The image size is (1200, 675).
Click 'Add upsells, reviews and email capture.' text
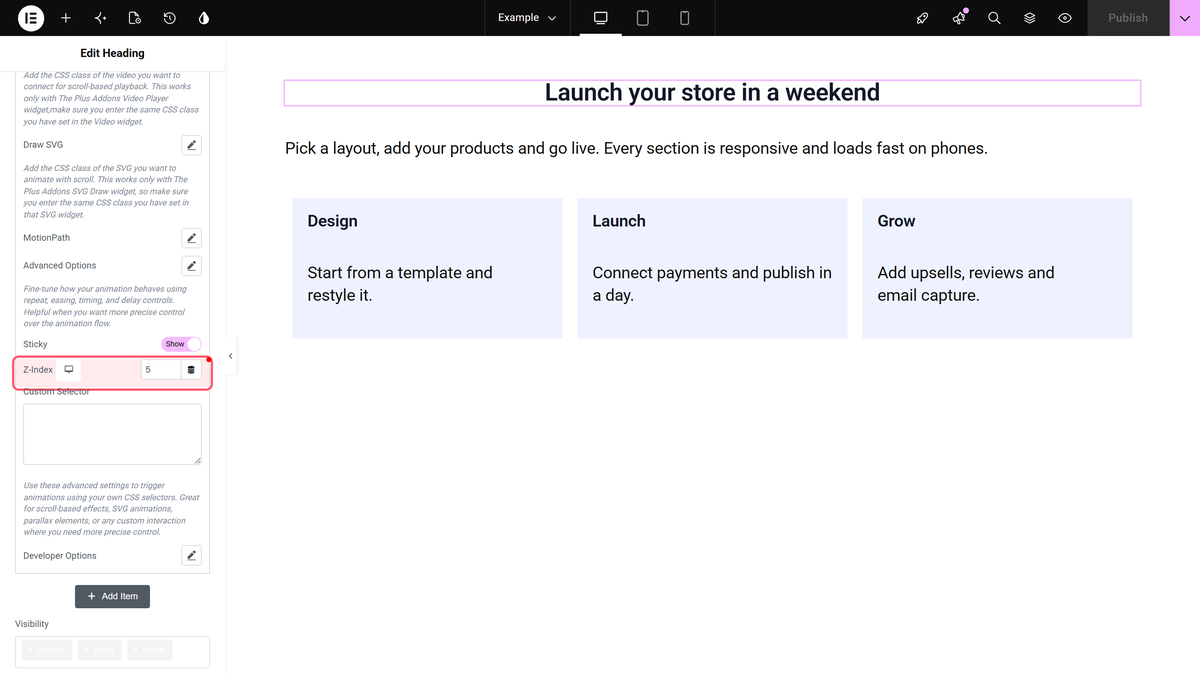click(966, 284)
